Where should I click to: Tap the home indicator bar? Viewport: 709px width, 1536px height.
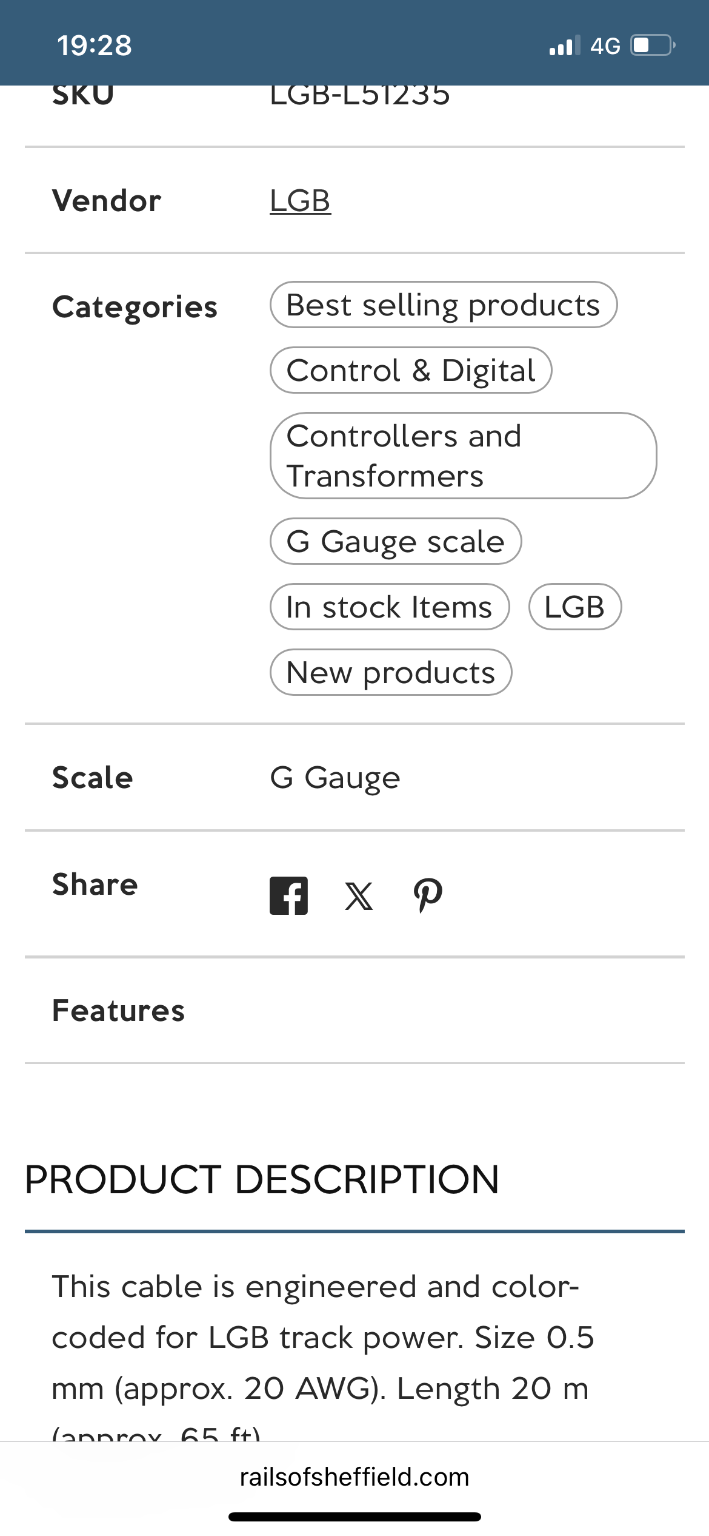354,1516
